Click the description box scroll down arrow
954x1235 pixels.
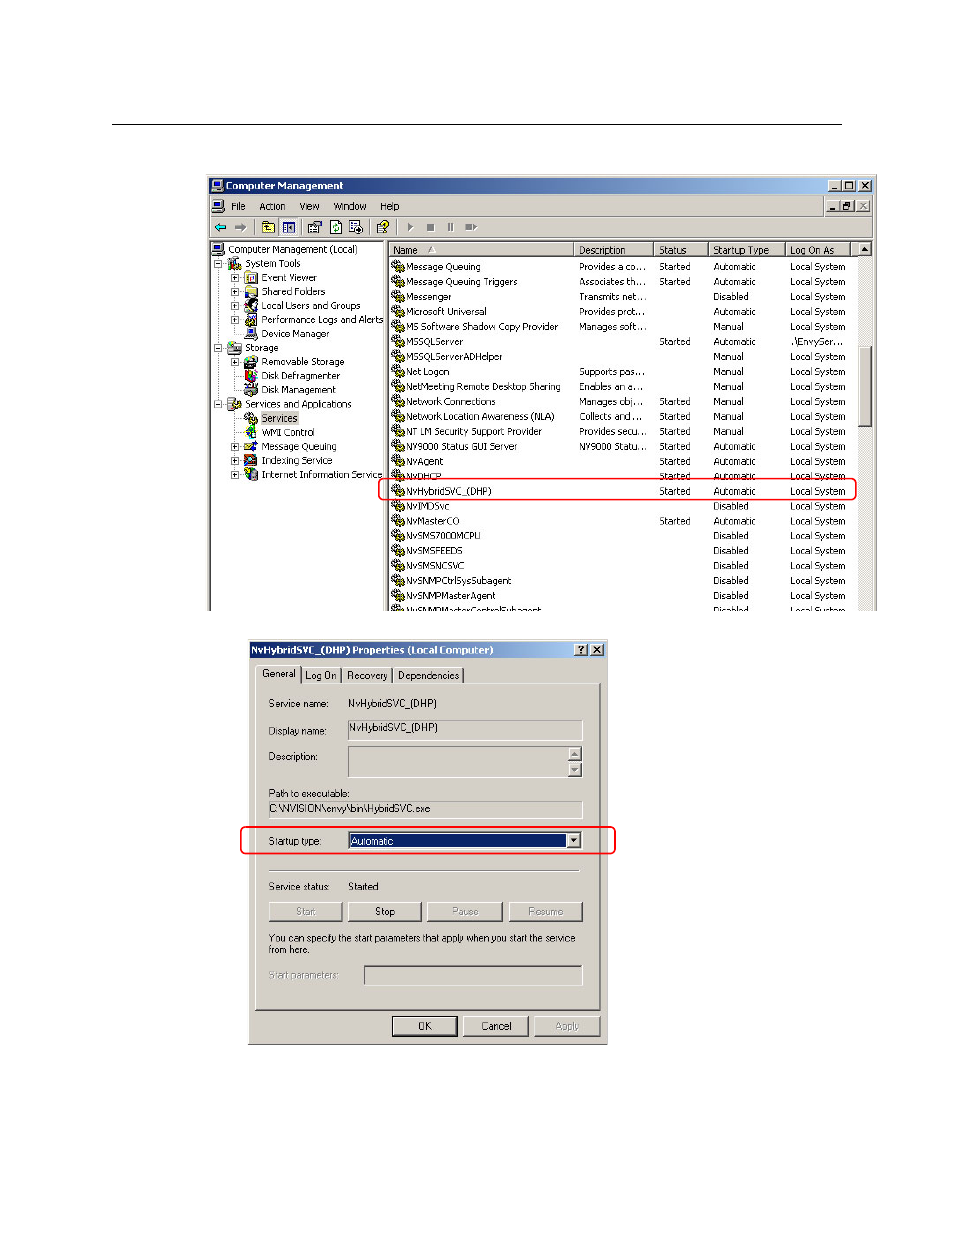point(575,770)
